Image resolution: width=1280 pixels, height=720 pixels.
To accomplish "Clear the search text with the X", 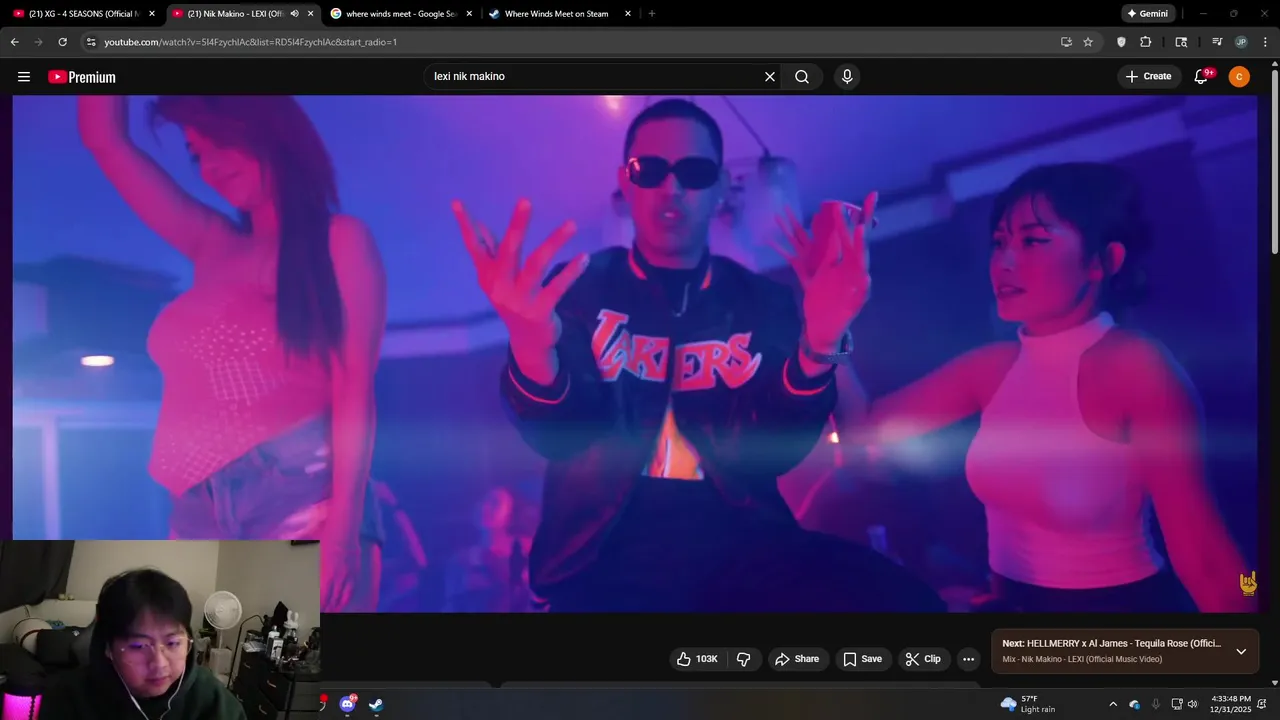I will tap(770, 77).
